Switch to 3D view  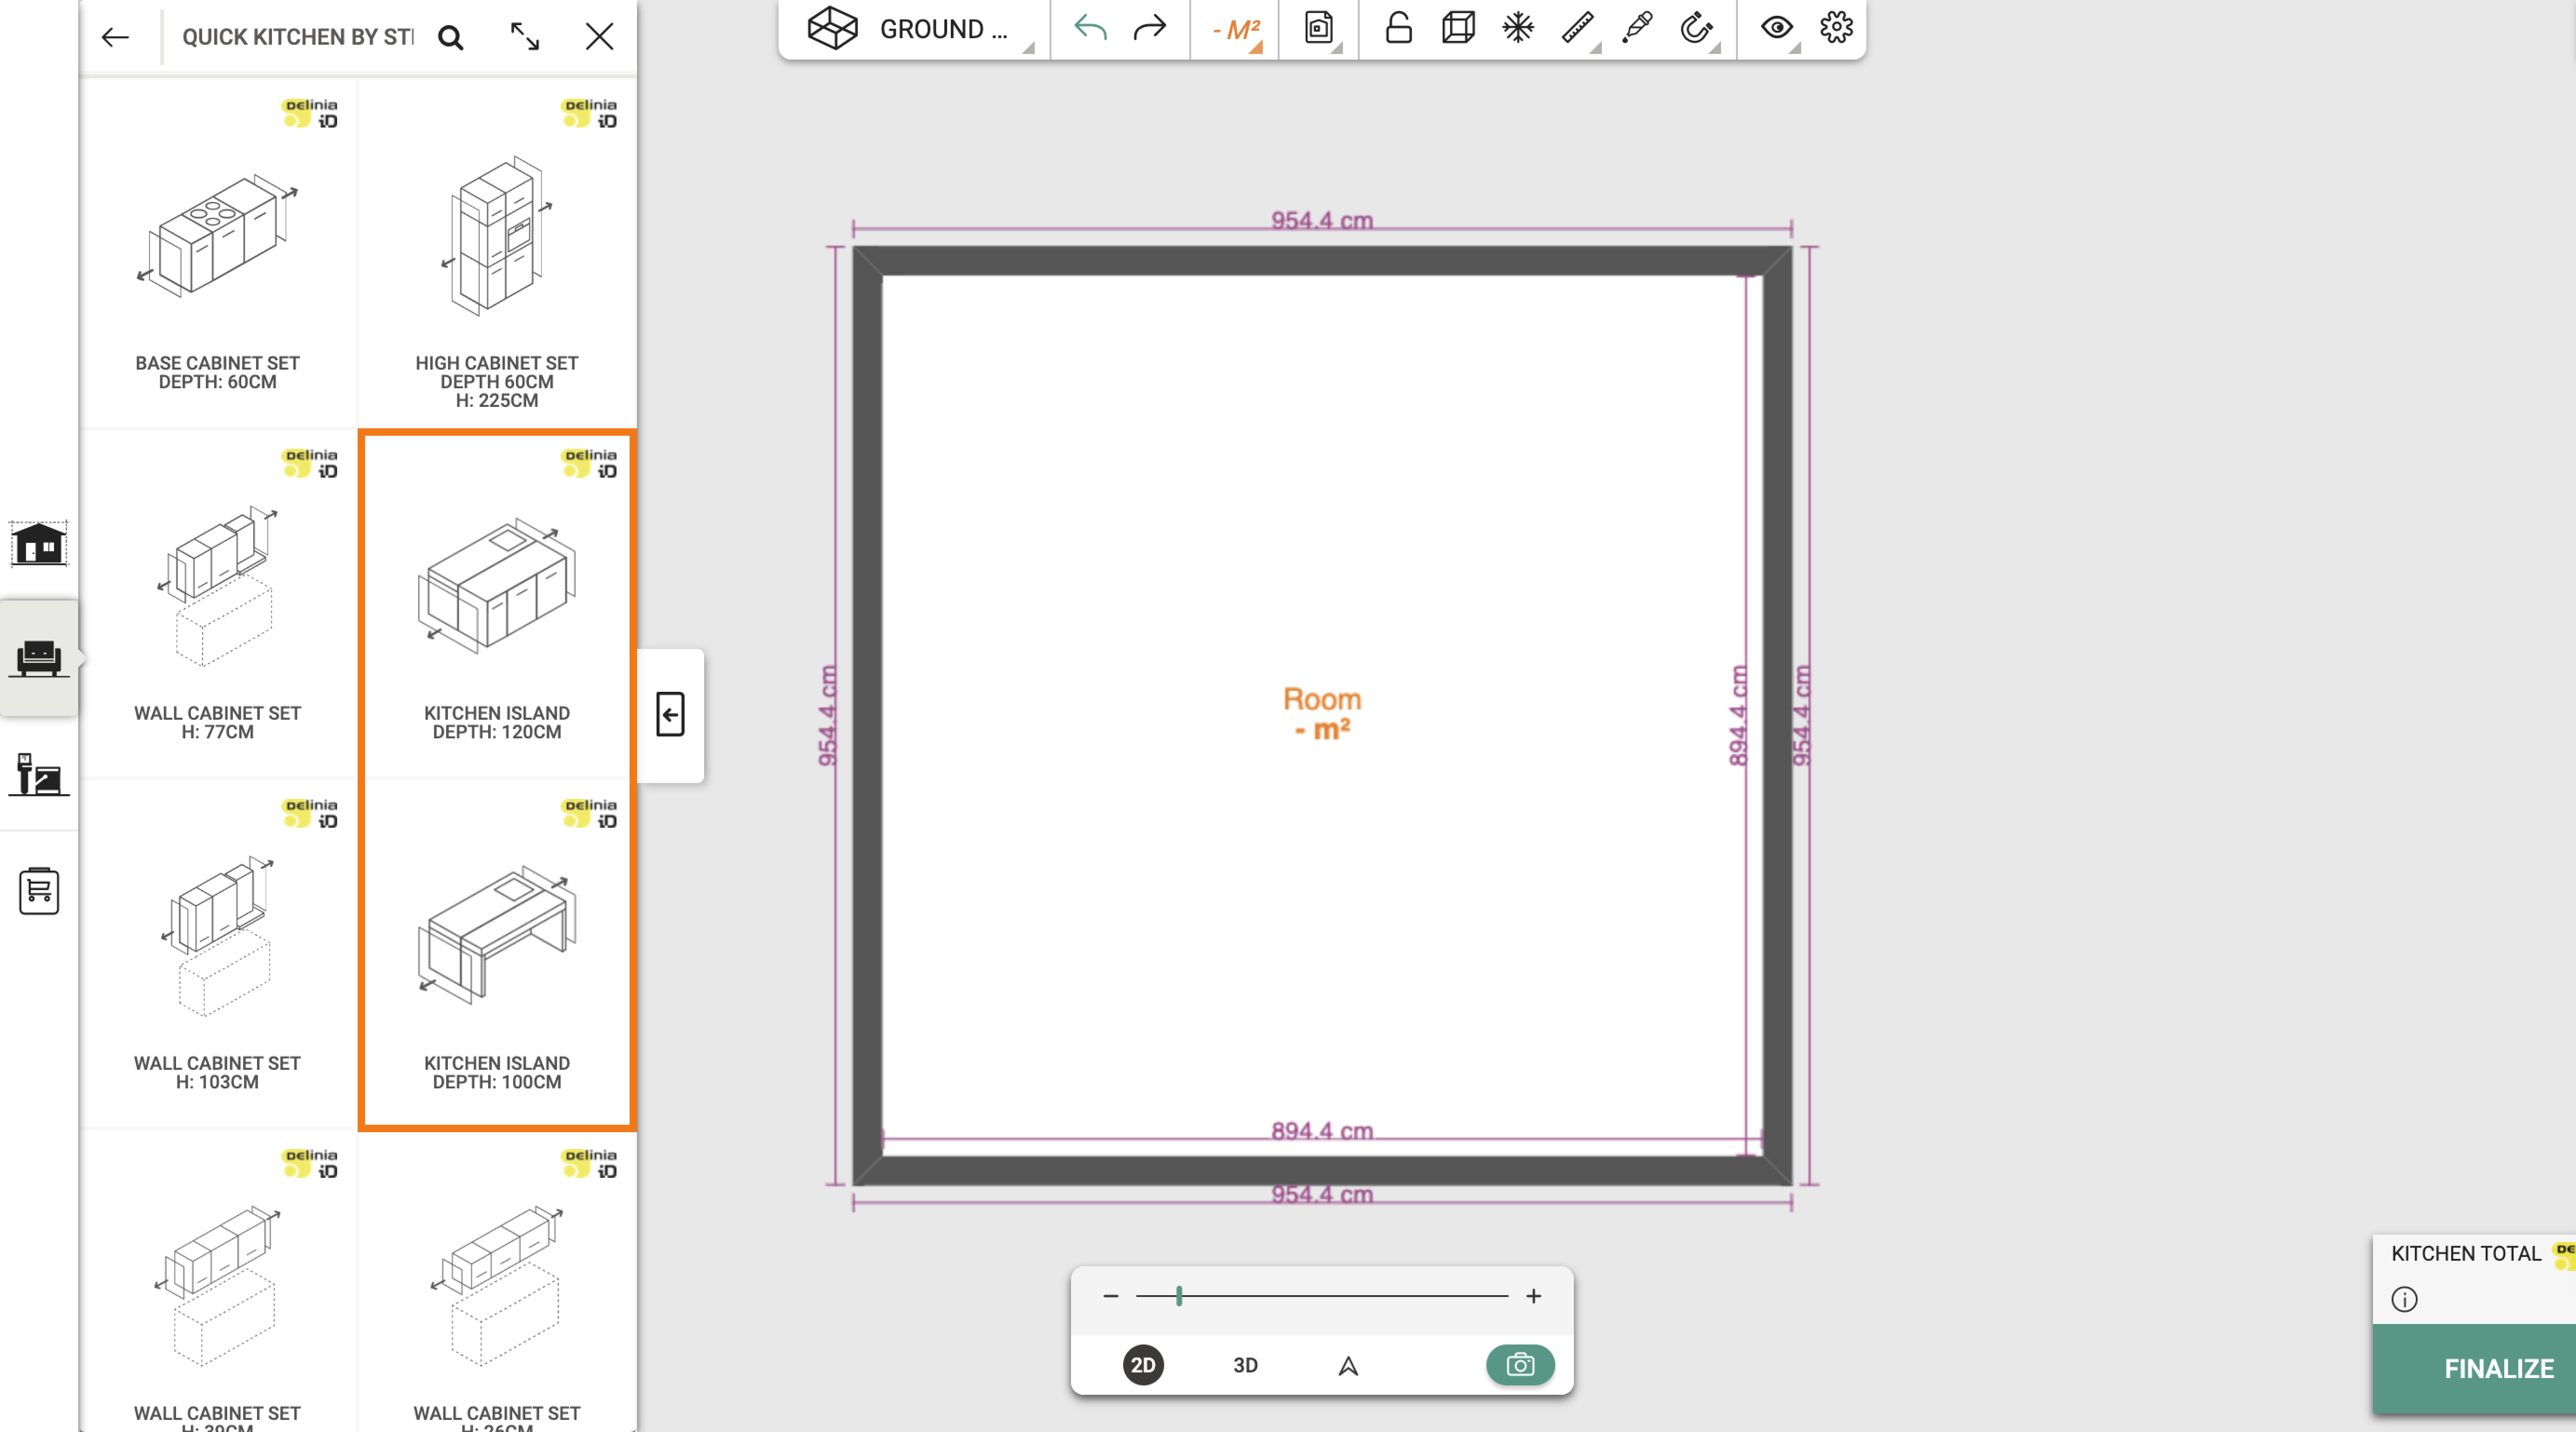pos(1245,1365)
